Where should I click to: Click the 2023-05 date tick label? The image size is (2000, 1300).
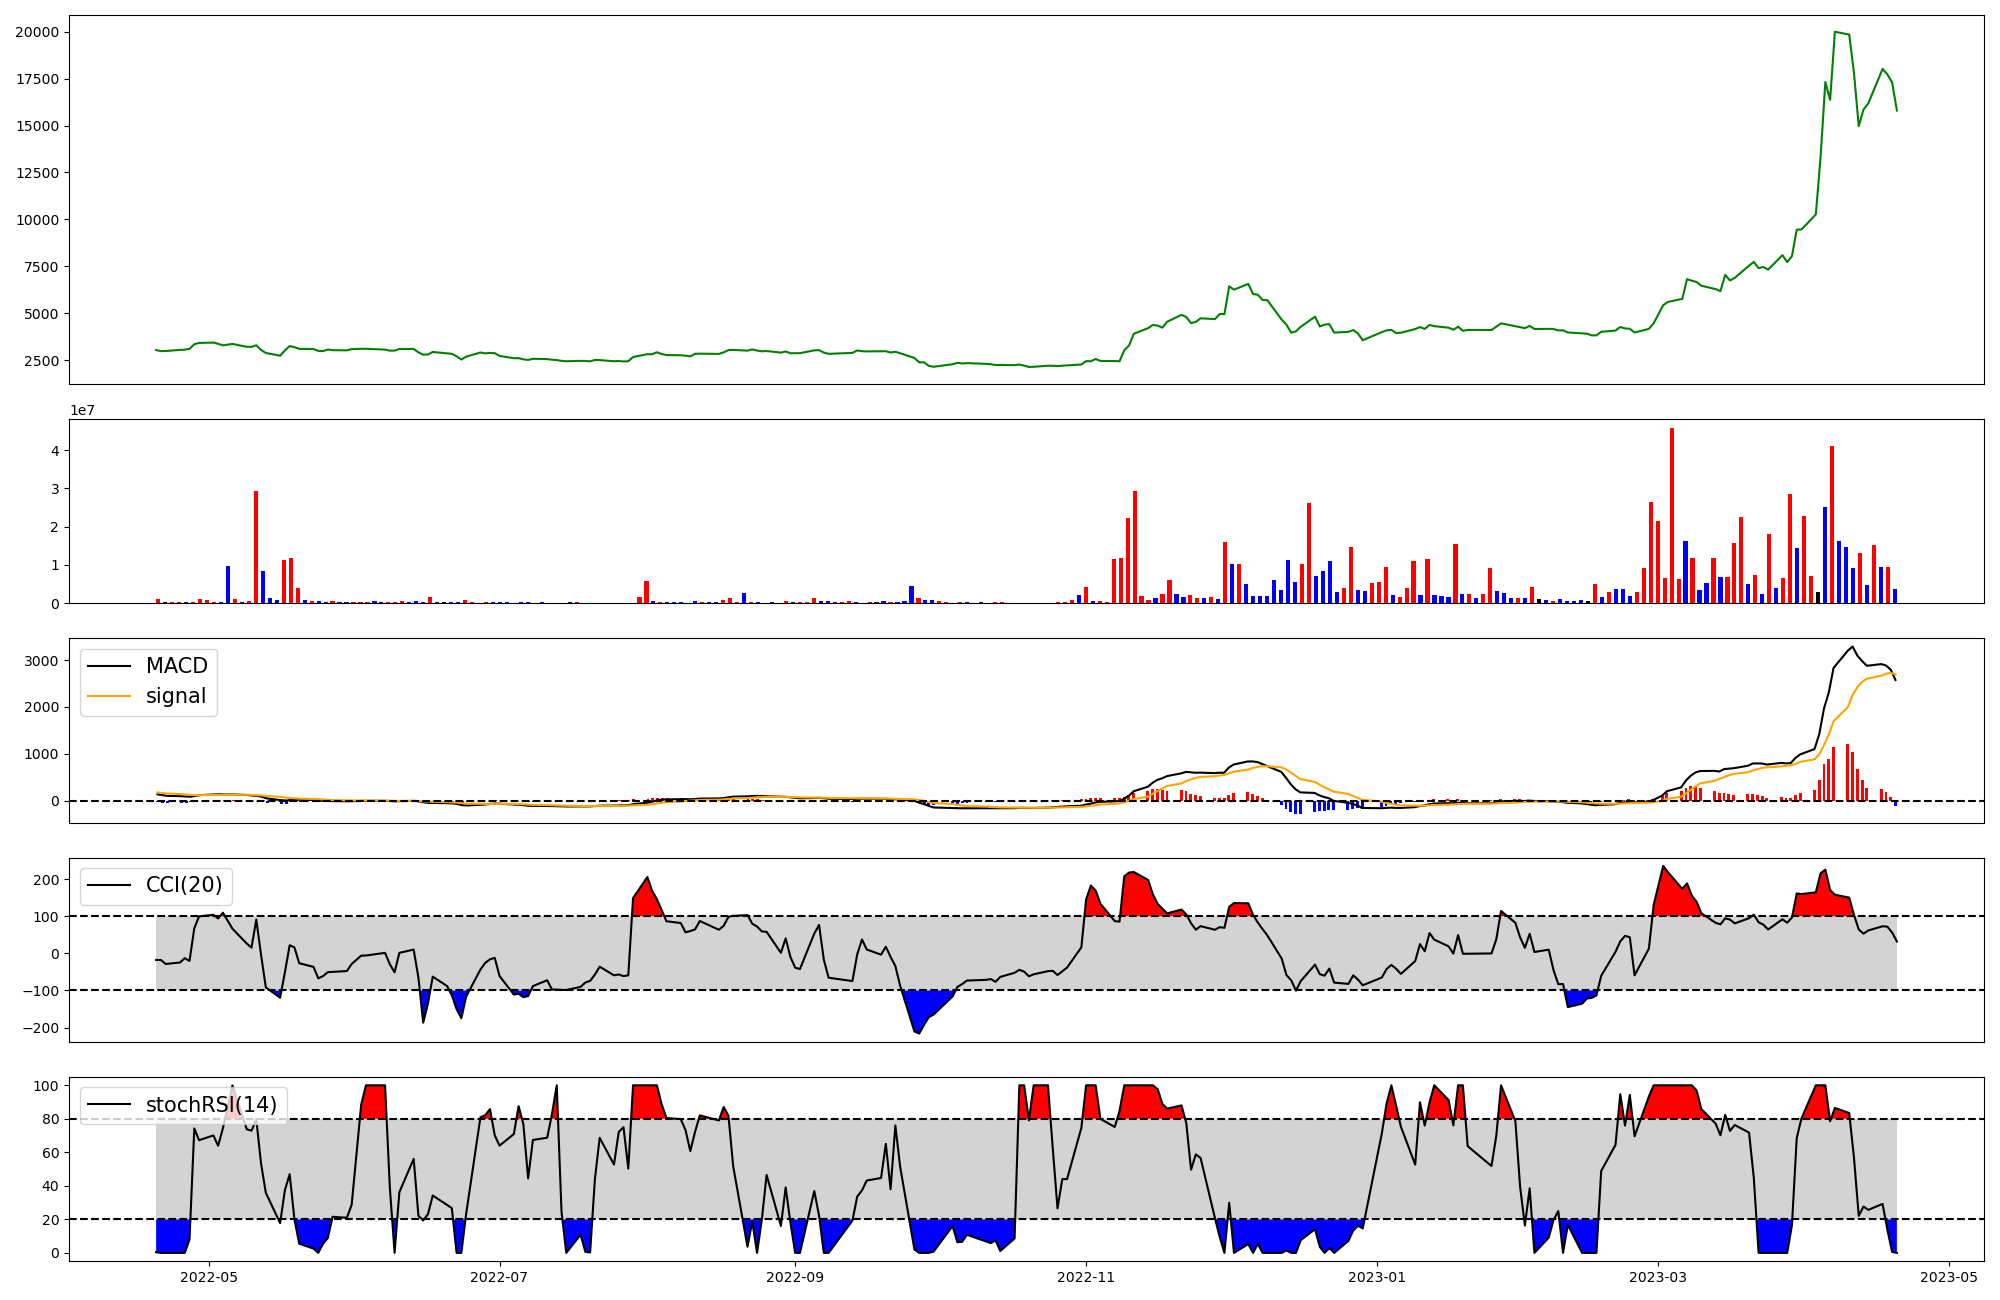click(x=1950, y=1276)
